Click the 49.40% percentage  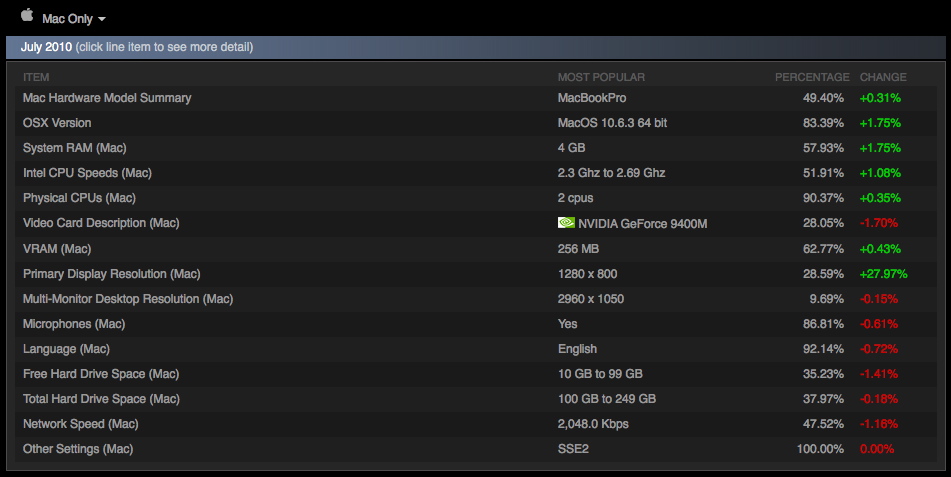click(x=823, y=98)
